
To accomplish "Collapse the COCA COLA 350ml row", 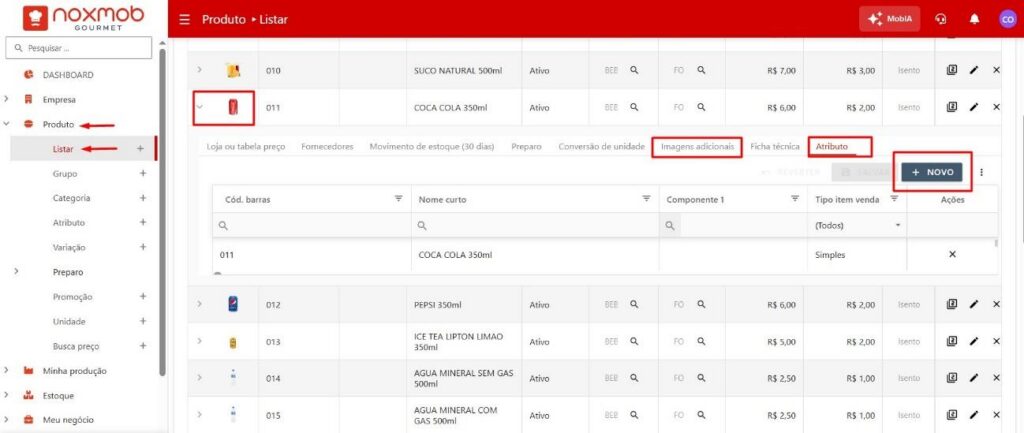I will click(x=200, y=107).
